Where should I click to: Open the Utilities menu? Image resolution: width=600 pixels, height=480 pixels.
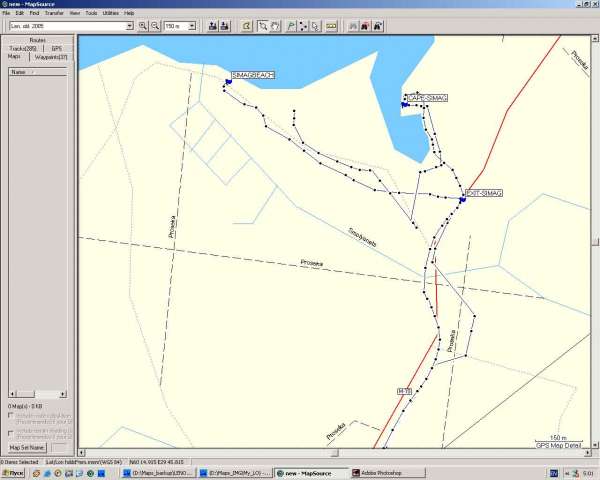(110, 13)
